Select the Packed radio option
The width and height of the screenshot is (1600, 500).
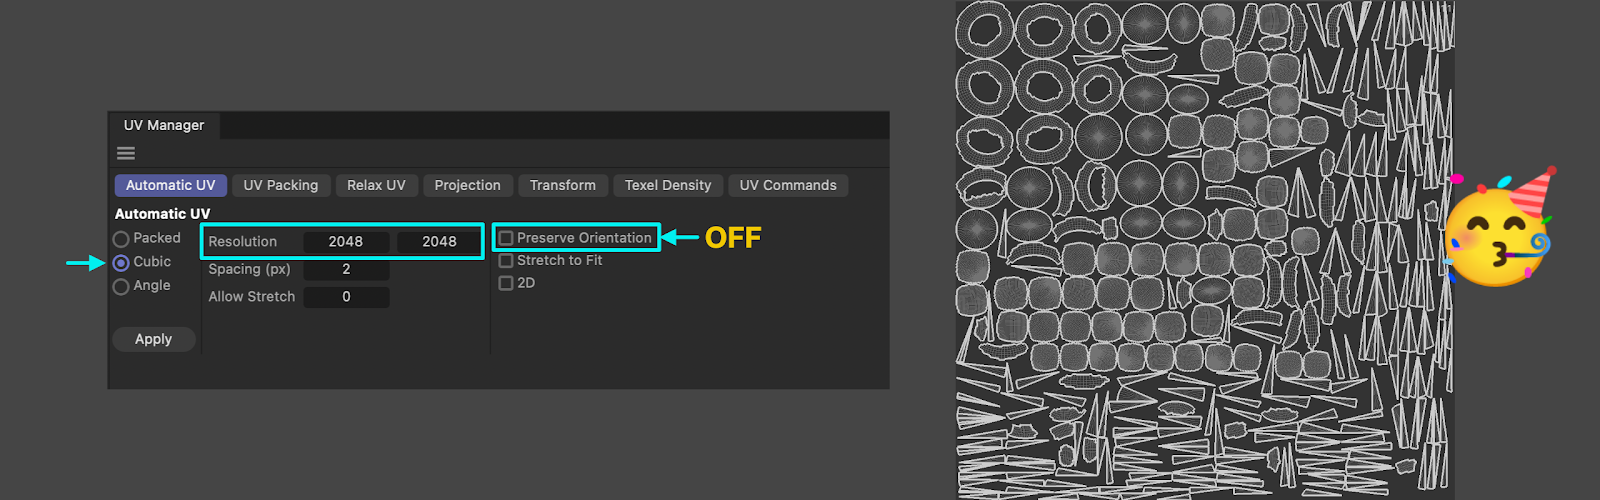coord(121,239)
